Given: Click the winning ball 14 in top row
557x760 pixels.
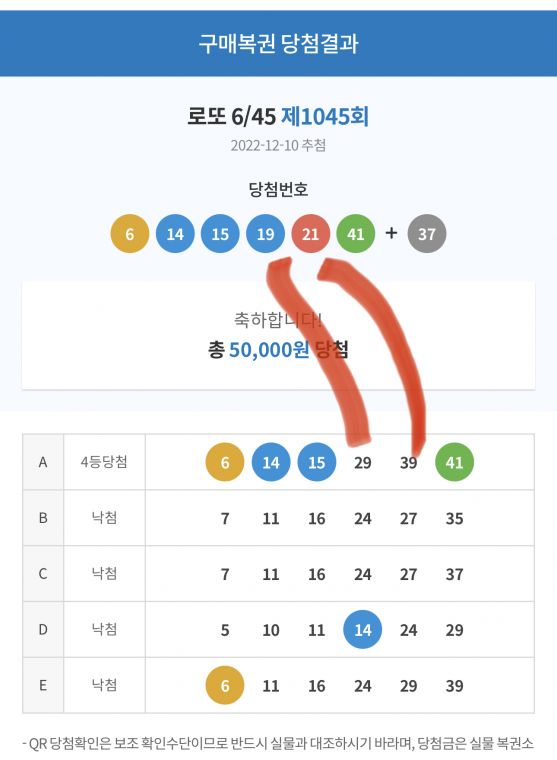Looking at the screenshot, I should click(x=175, y=234).
